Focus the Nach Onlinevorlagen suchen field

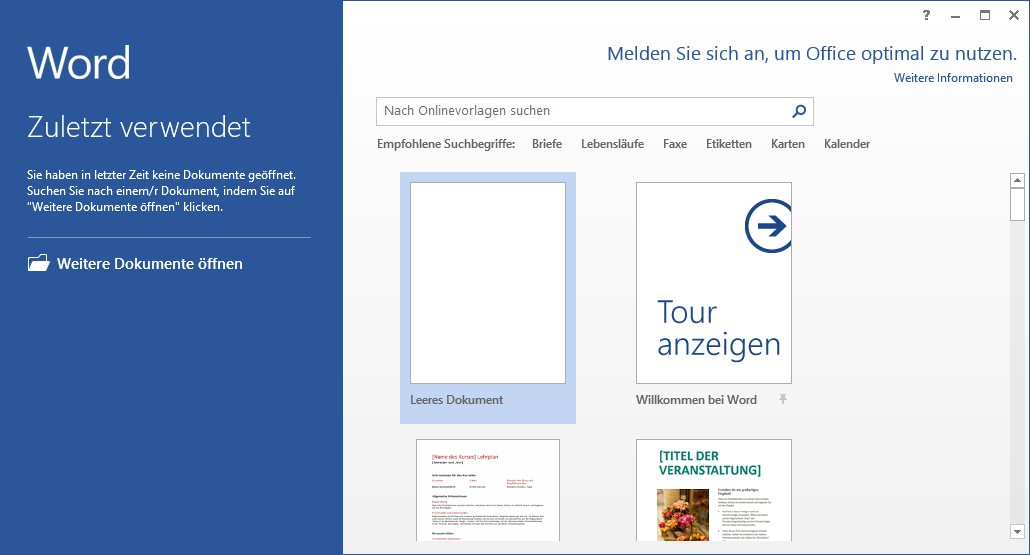[x=580, y=111]
